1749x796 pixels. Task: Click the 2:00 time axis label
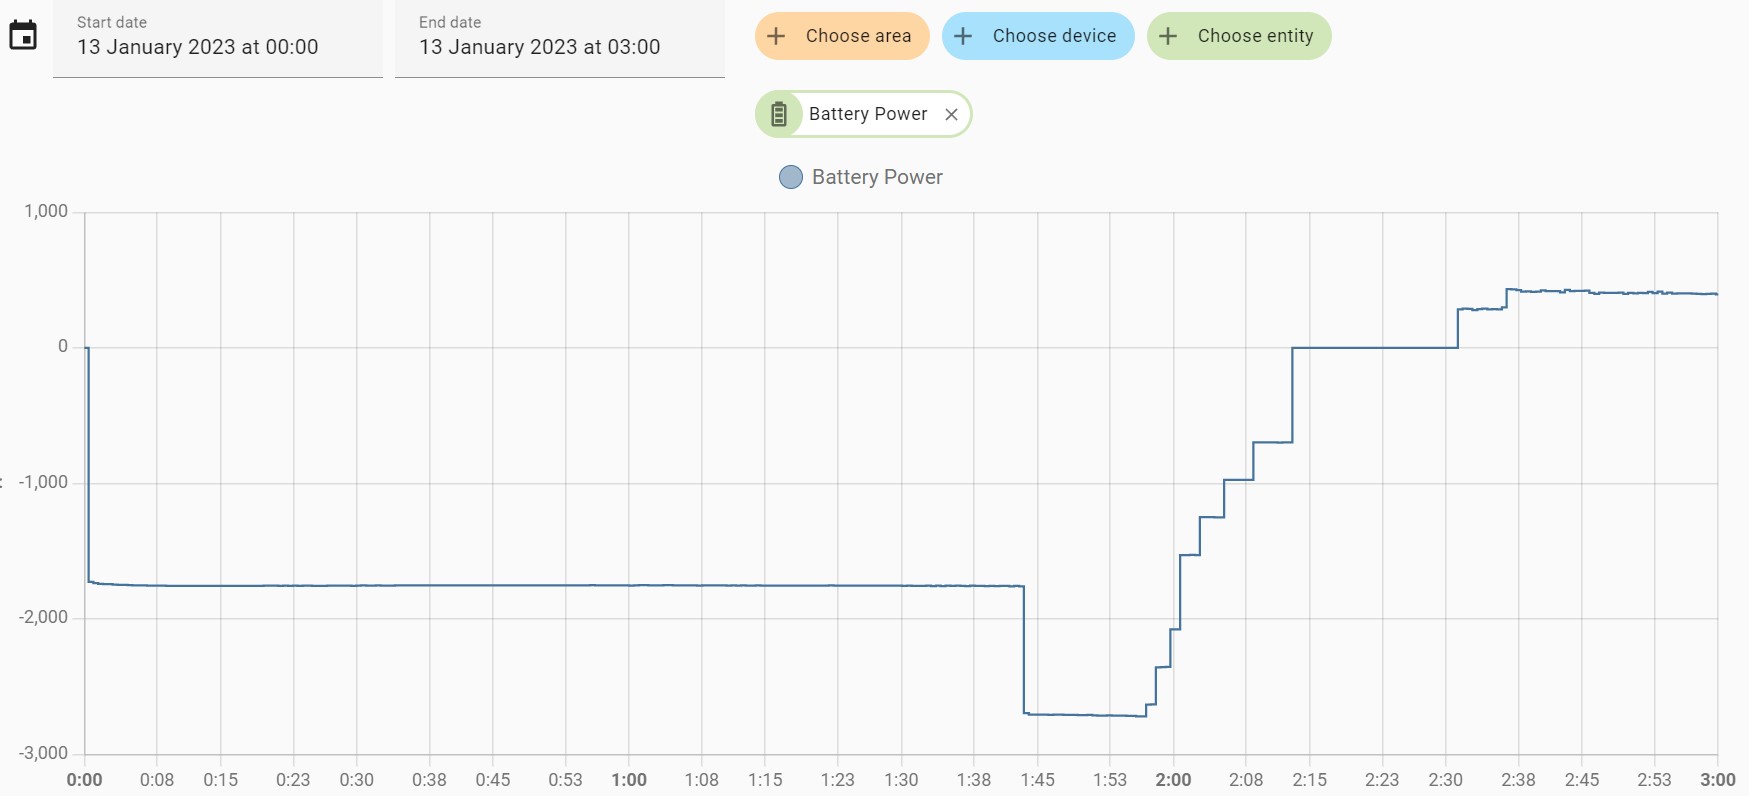(x=1173, y=780)
